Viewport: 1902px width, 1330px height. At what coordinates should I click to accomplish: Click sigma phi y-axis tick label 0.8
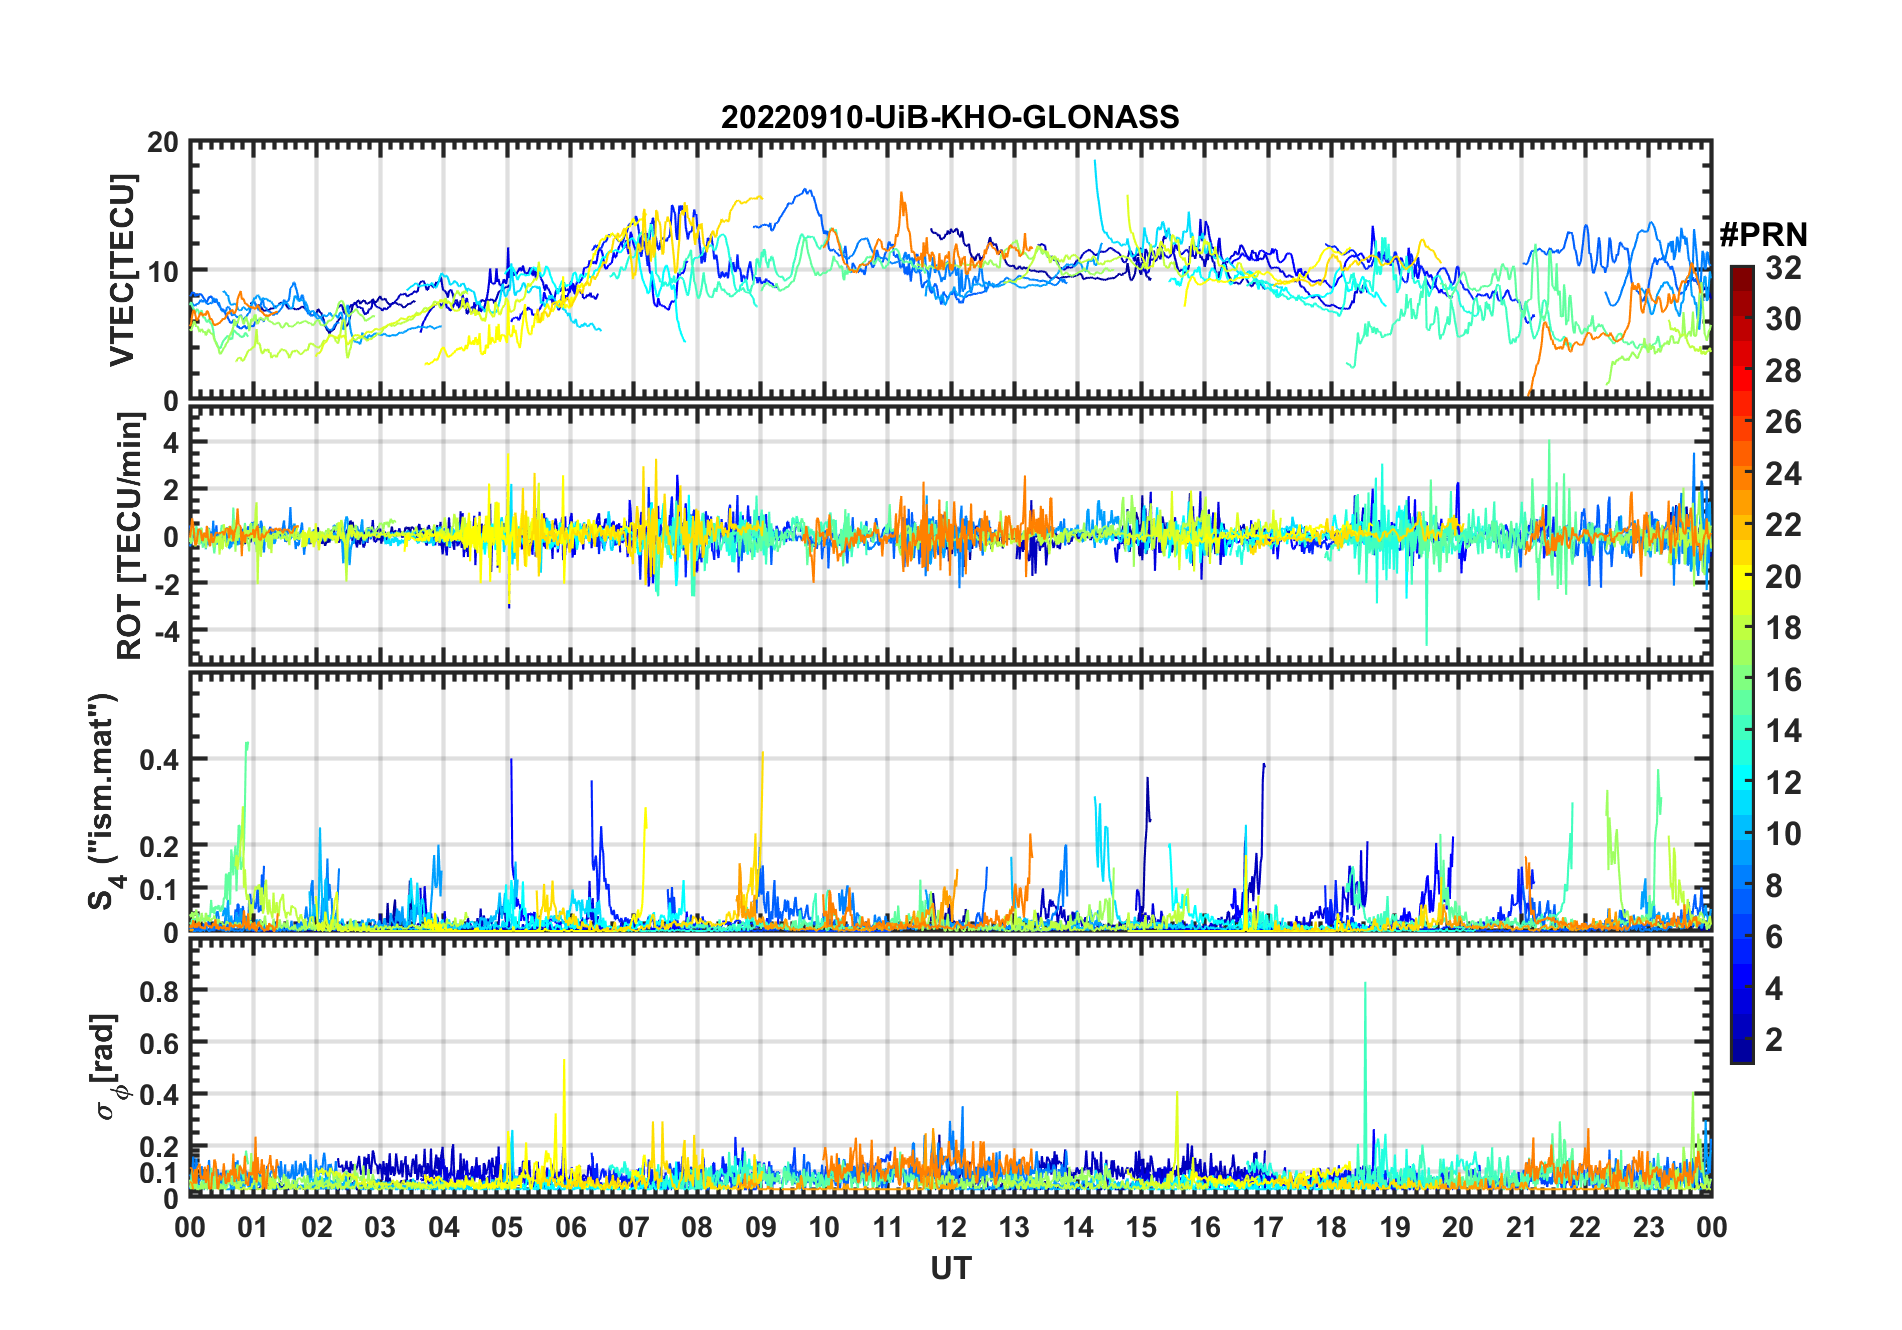tap(159, 991)
